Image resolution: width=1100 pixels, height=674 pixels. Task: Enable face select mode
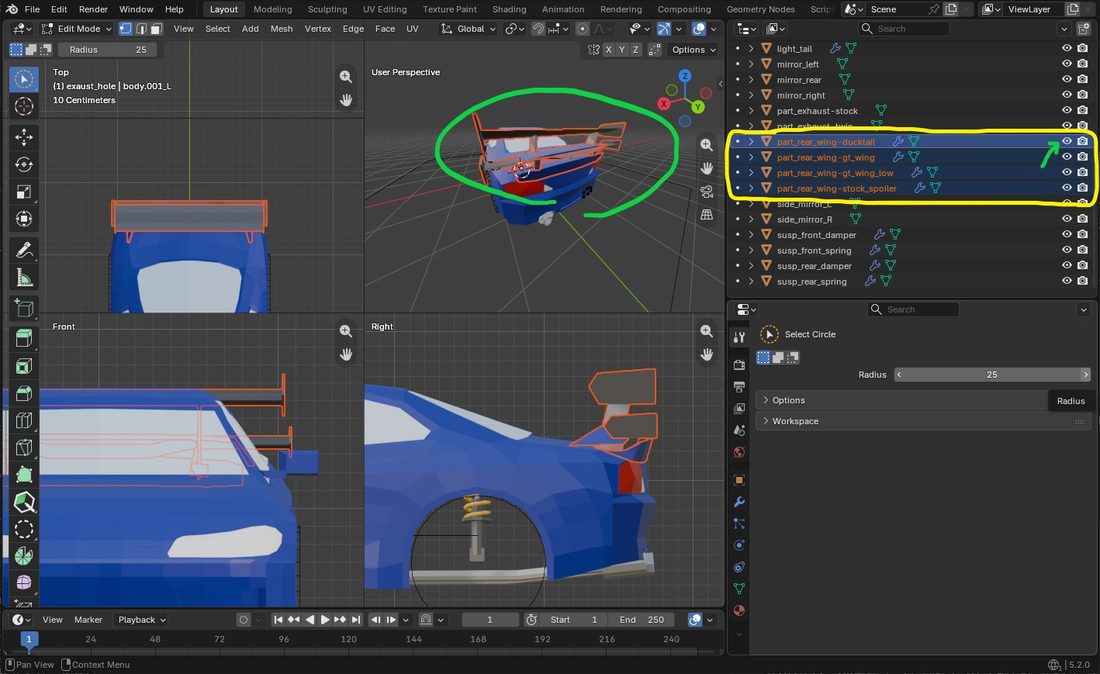pos(156,29)
